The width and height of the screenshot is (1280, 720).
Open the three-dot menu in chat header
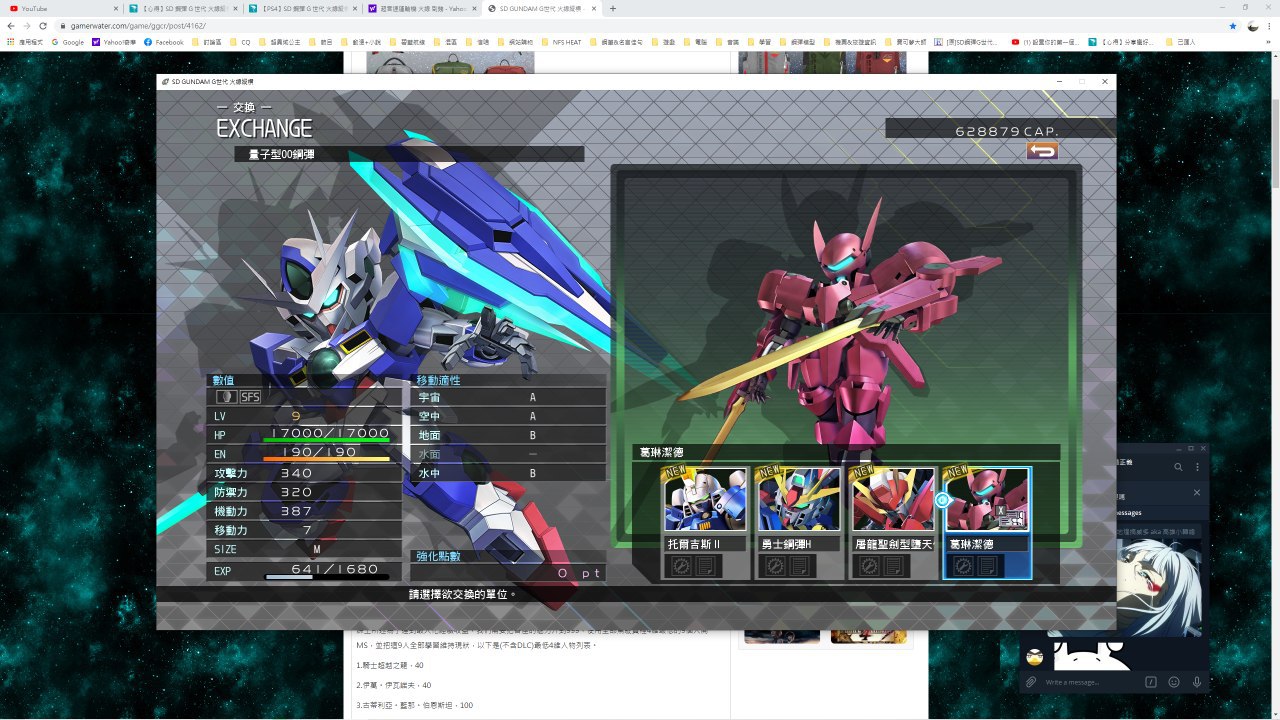click(1197, 467)
